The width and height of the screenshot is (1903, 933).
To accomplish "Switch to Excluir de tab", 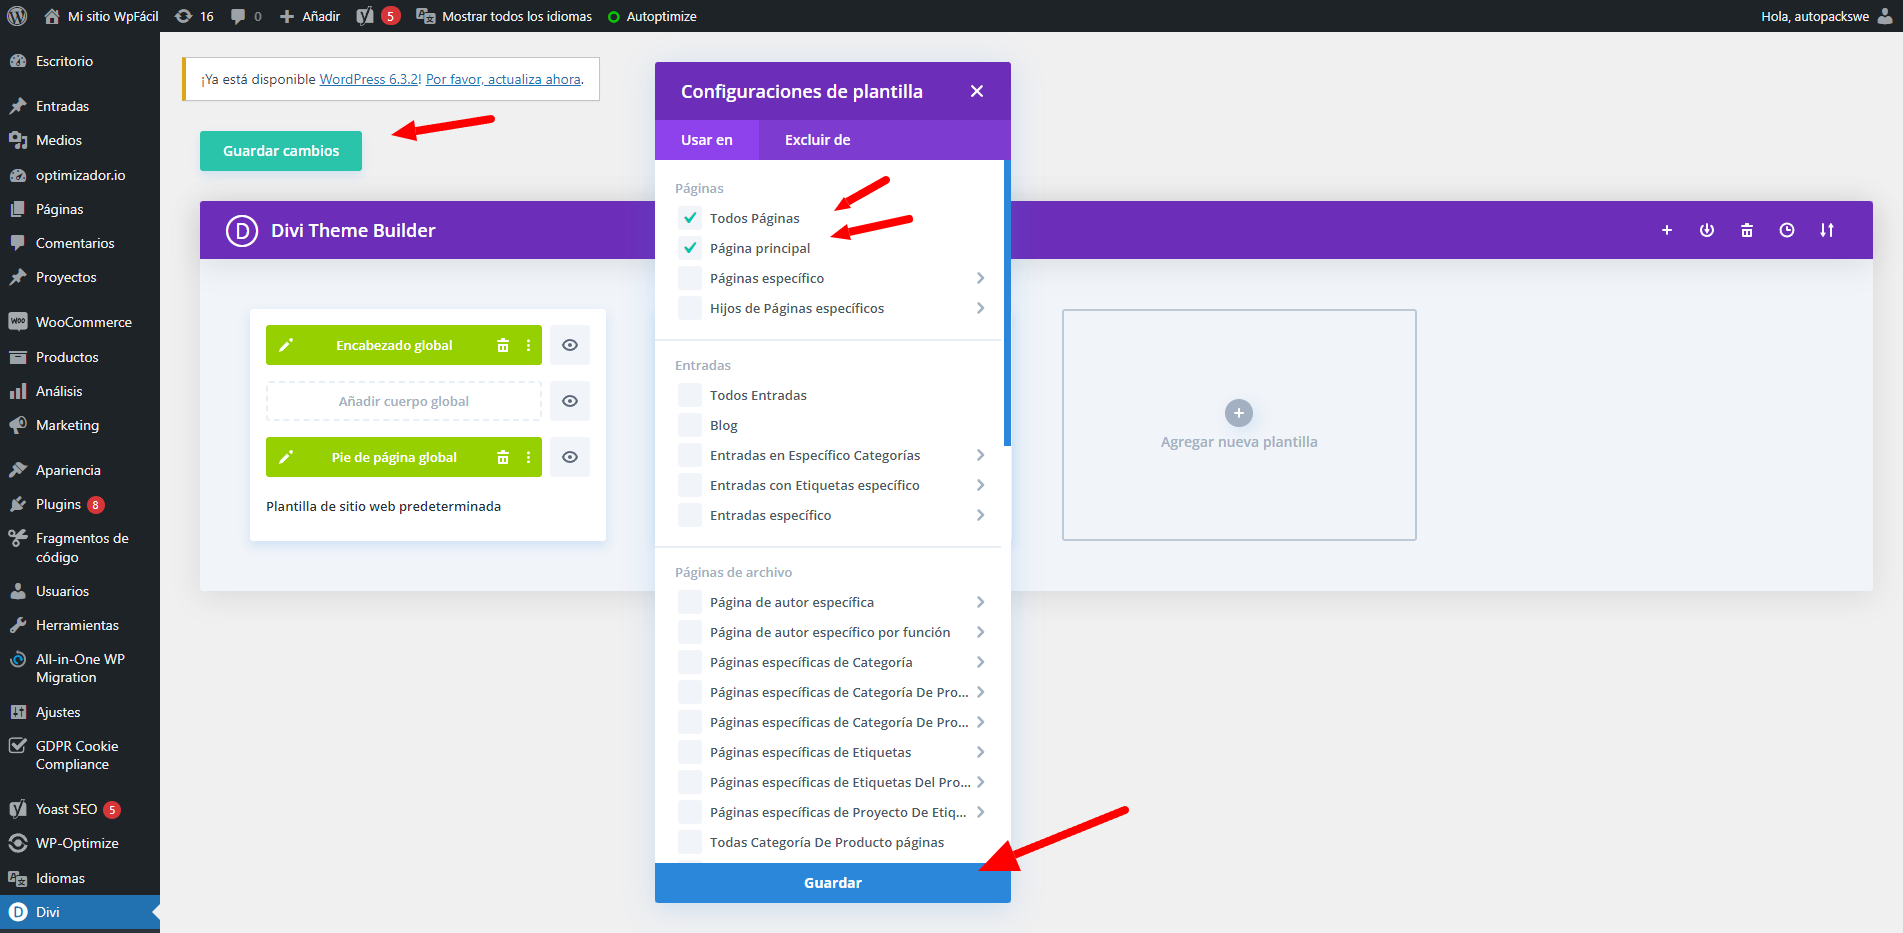I will 818,140.
